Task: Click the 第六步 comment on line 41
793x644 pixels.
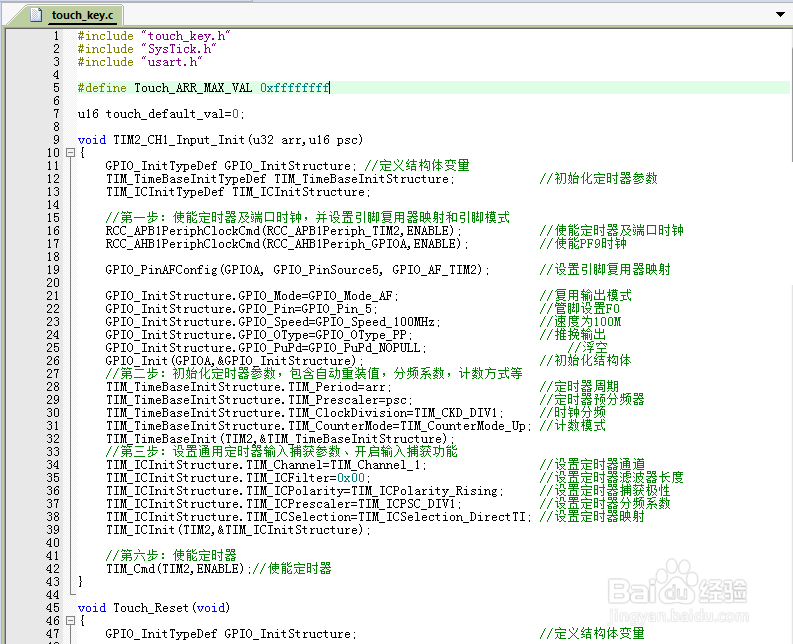Action: (171, 555)
